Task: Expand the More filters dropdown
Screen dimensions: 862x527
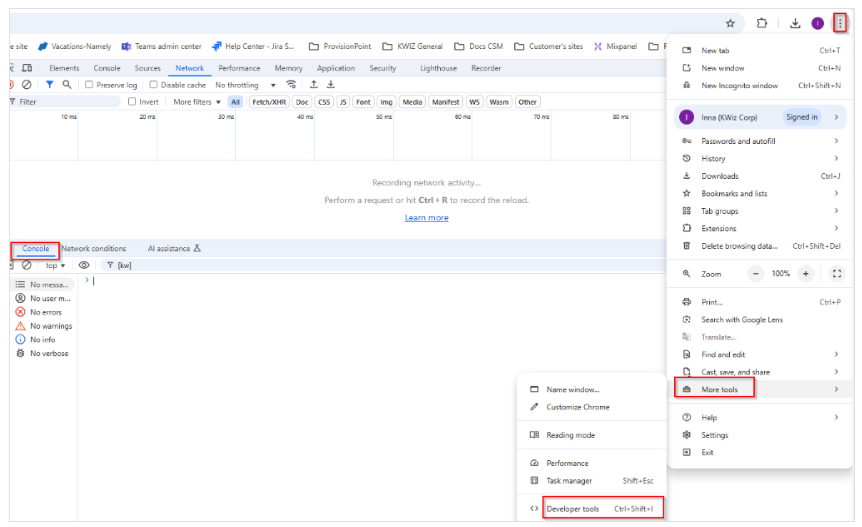Action: click(x=197, y=102)
